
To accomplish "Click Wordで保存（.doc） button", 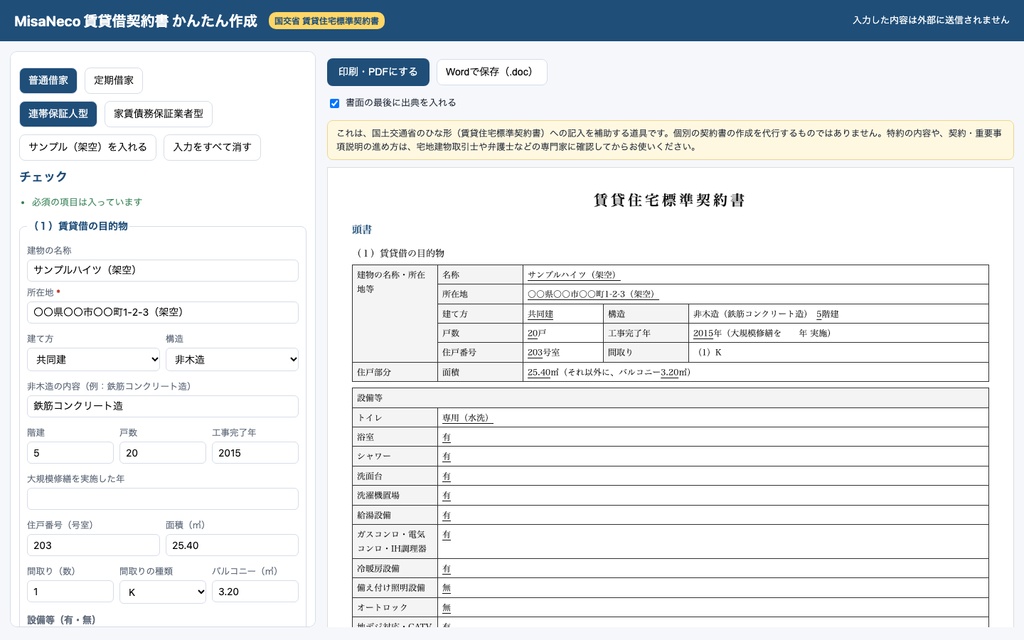I will pos(491,72).
